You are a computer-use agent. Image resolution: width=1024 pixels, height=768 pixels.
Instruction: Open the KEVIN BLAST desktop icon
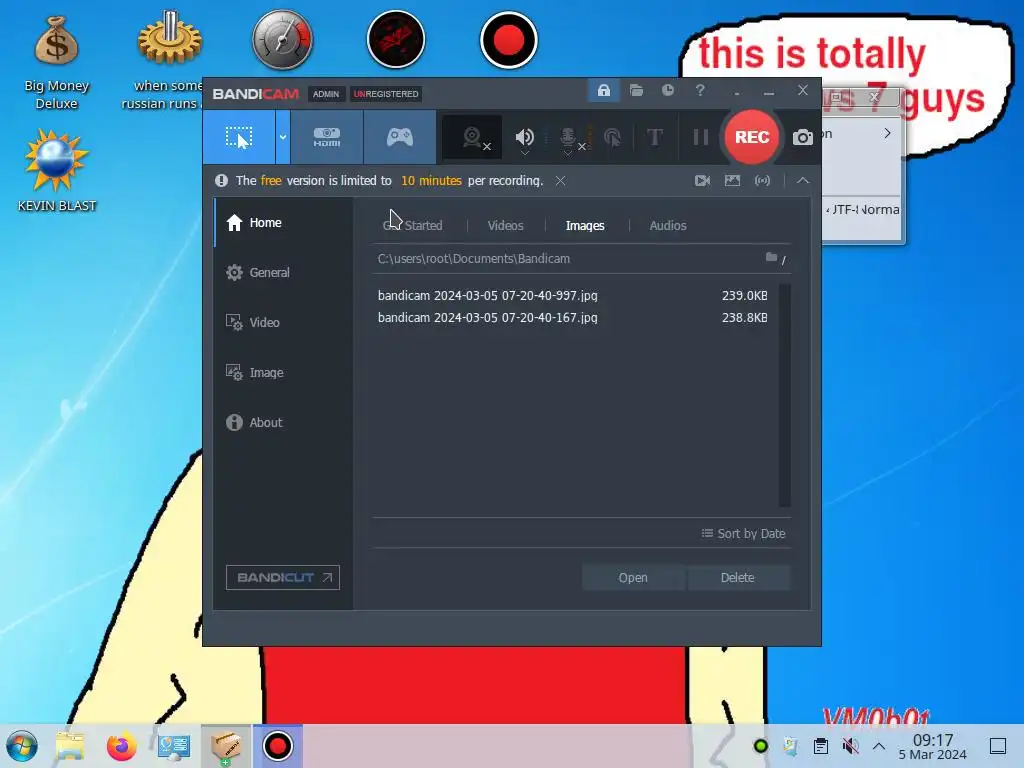57,171
